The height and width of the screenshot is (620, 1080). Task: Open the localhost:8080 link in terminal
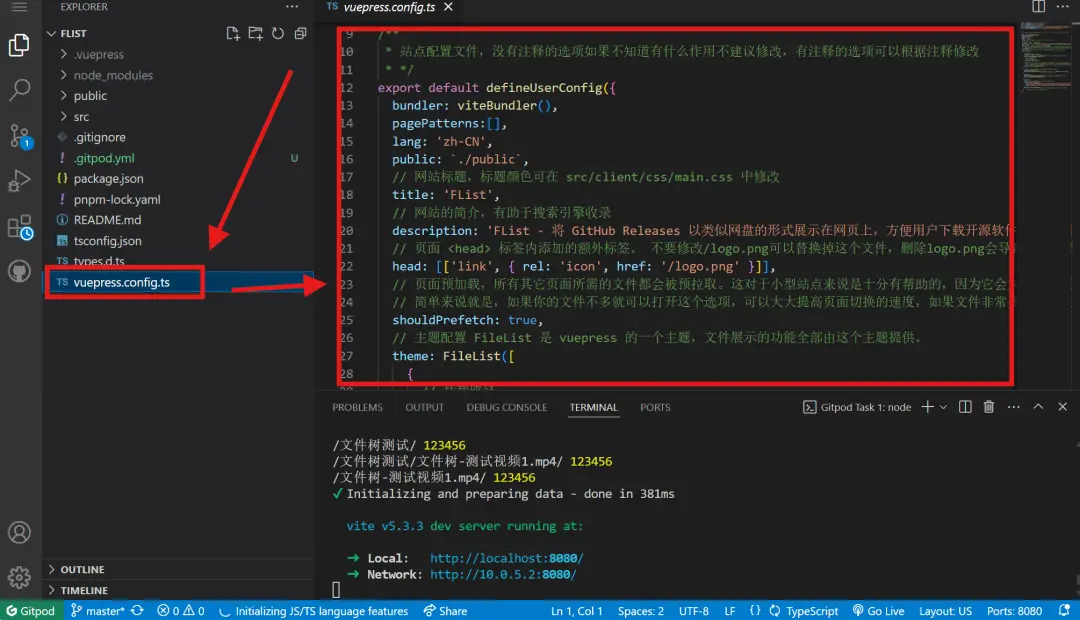pos(506,558)
